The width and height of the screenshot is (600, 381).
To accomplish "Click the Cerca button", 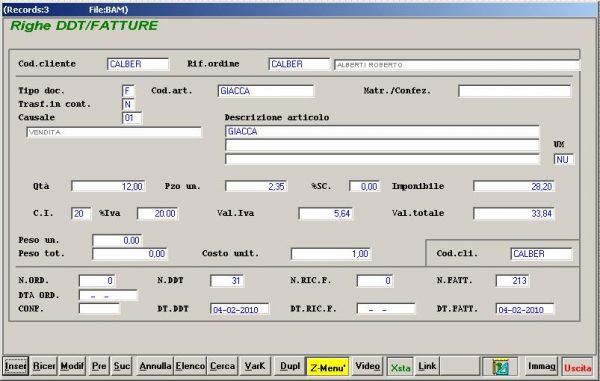I will pyautogui.click(x=222, y=366).
